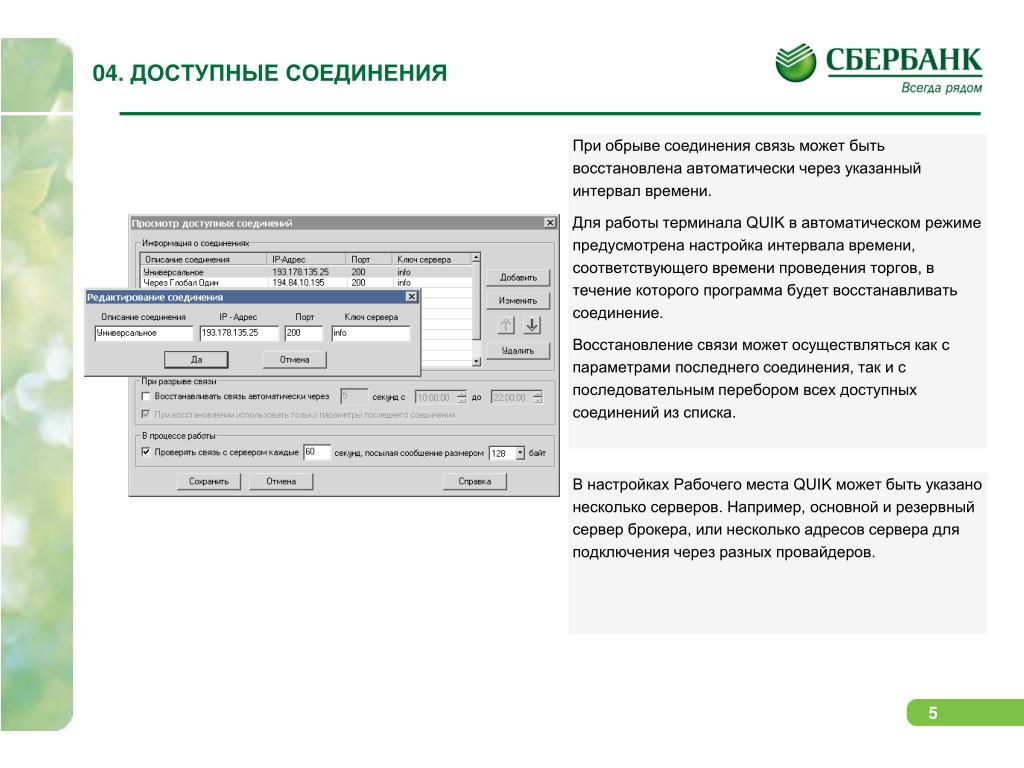Click the connections list scrollbar up arrow
Viewport: 1024px width, 768px height.
pyautogui.click(x=476, y=258)
